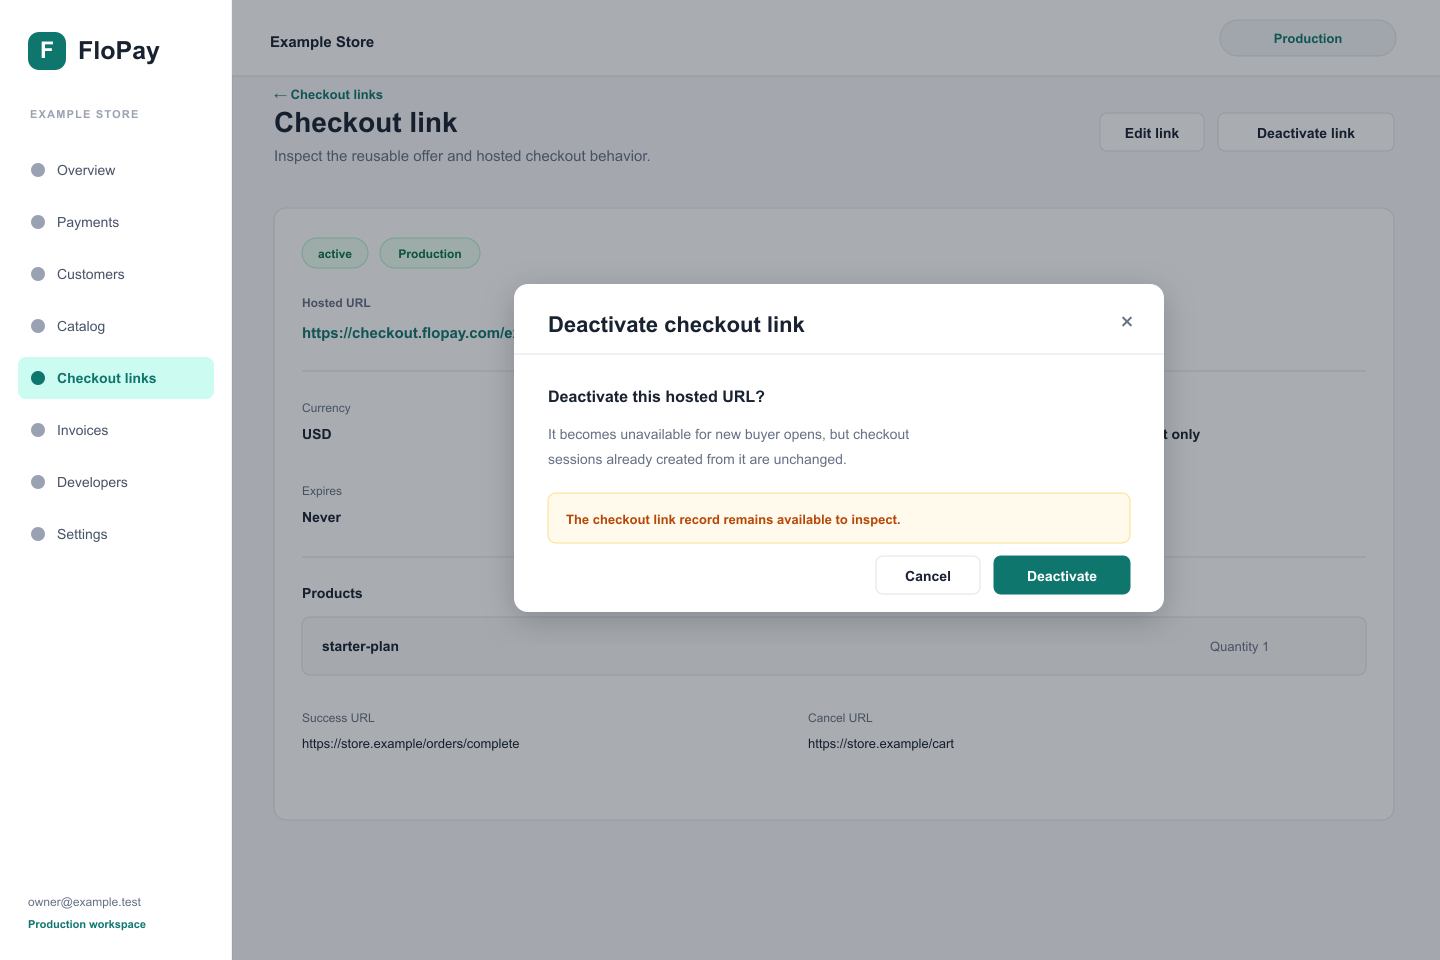Click the Settings sidebar bullet icon
The image size is (1440, 960).
(x=38, y=534)
